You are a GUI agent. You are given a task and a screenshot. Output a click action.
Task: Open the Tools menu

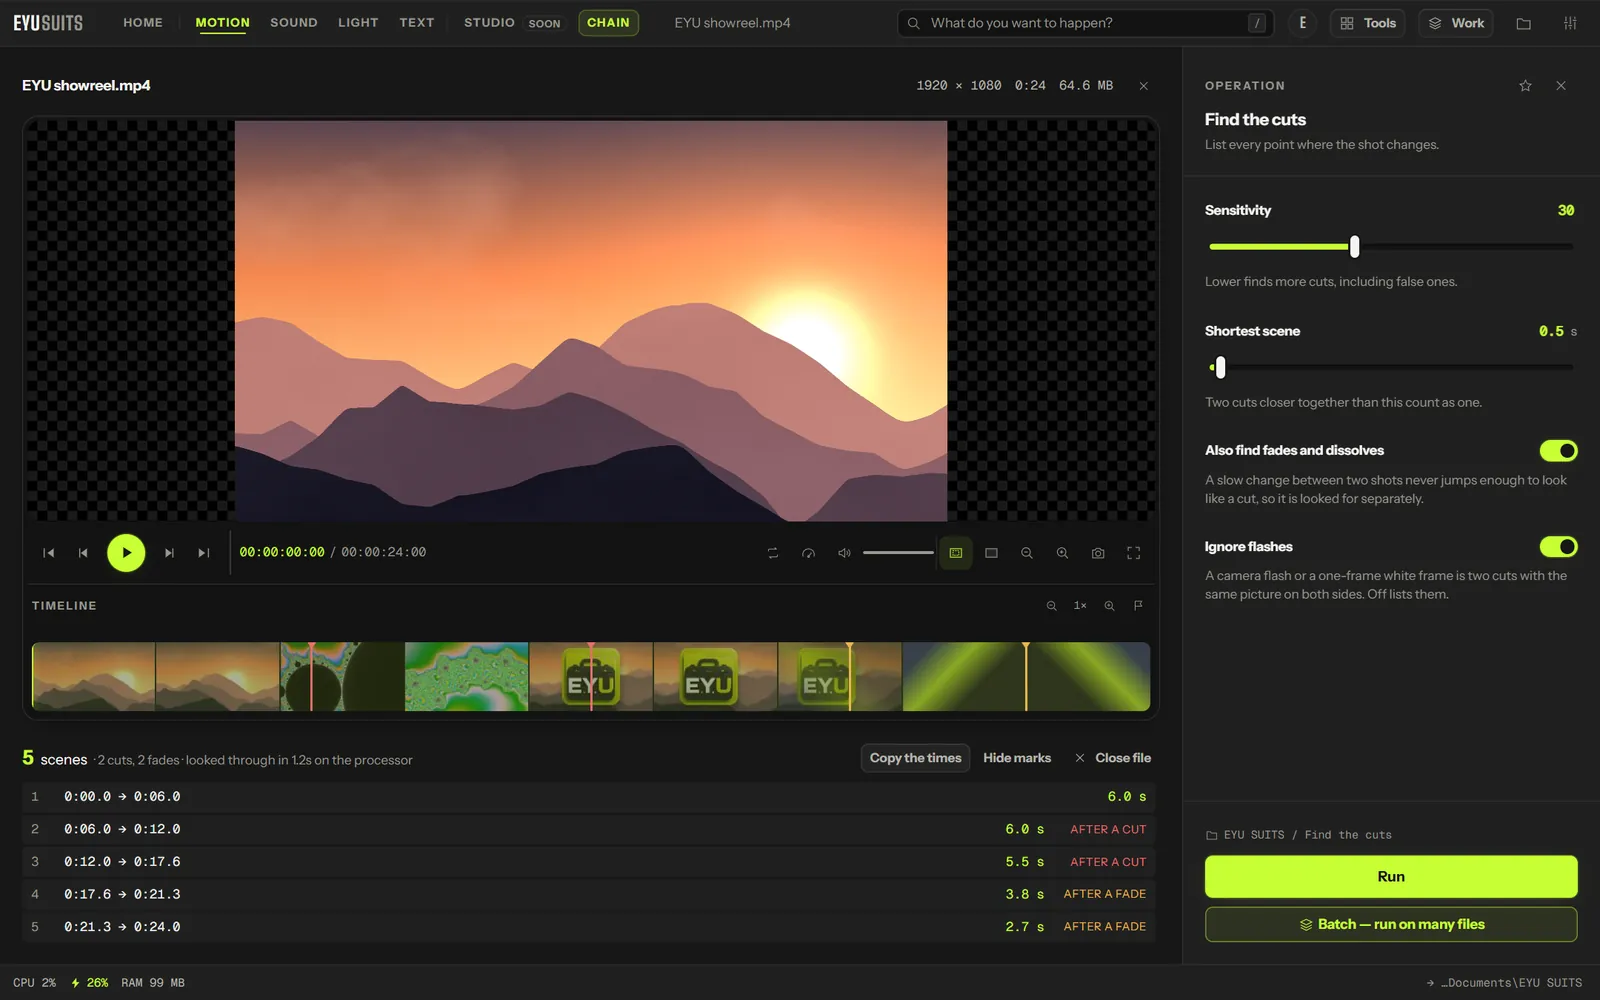point(1368,23)
